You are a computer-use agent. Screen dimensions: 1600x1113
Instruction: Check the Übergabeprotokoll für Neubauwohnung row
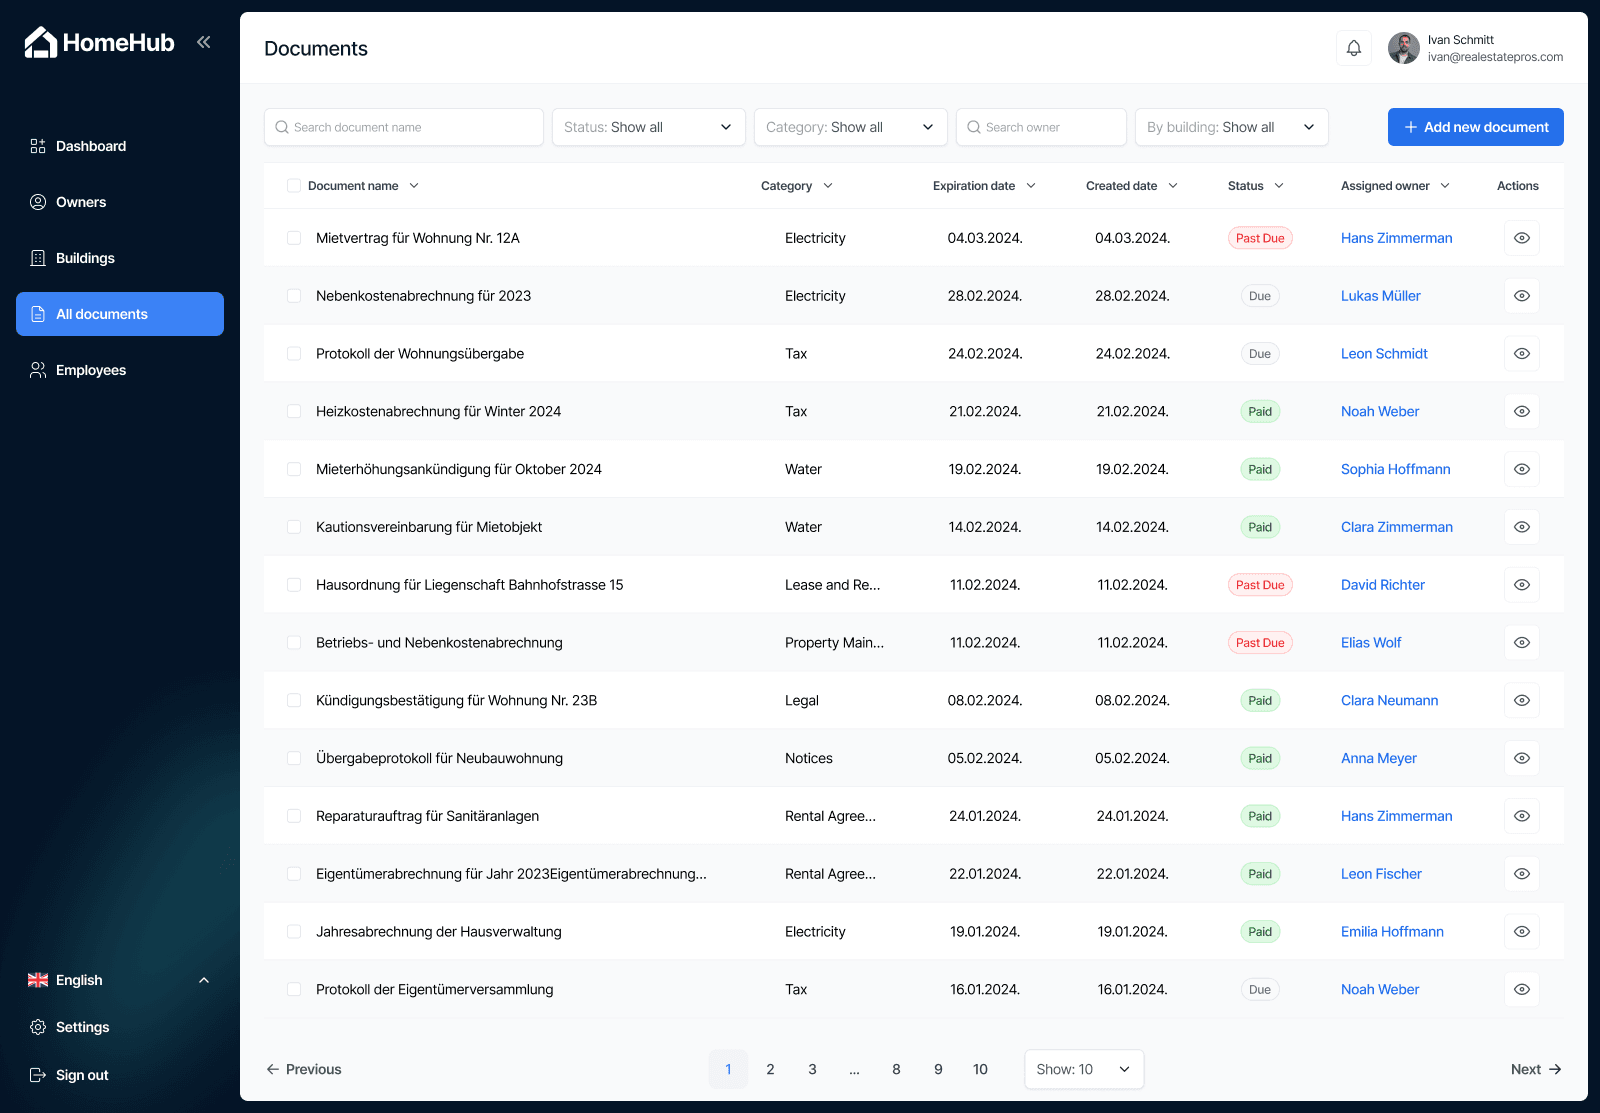coord(294,759)
